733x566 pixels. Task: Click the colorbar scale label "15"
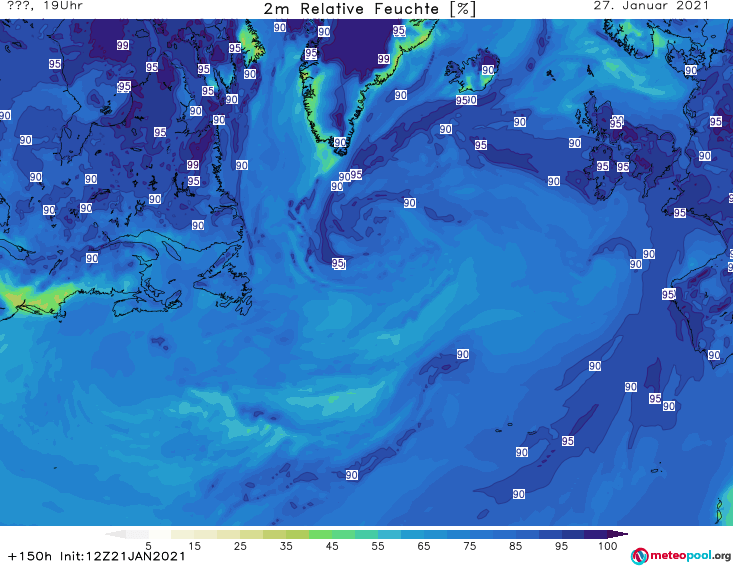194,546
